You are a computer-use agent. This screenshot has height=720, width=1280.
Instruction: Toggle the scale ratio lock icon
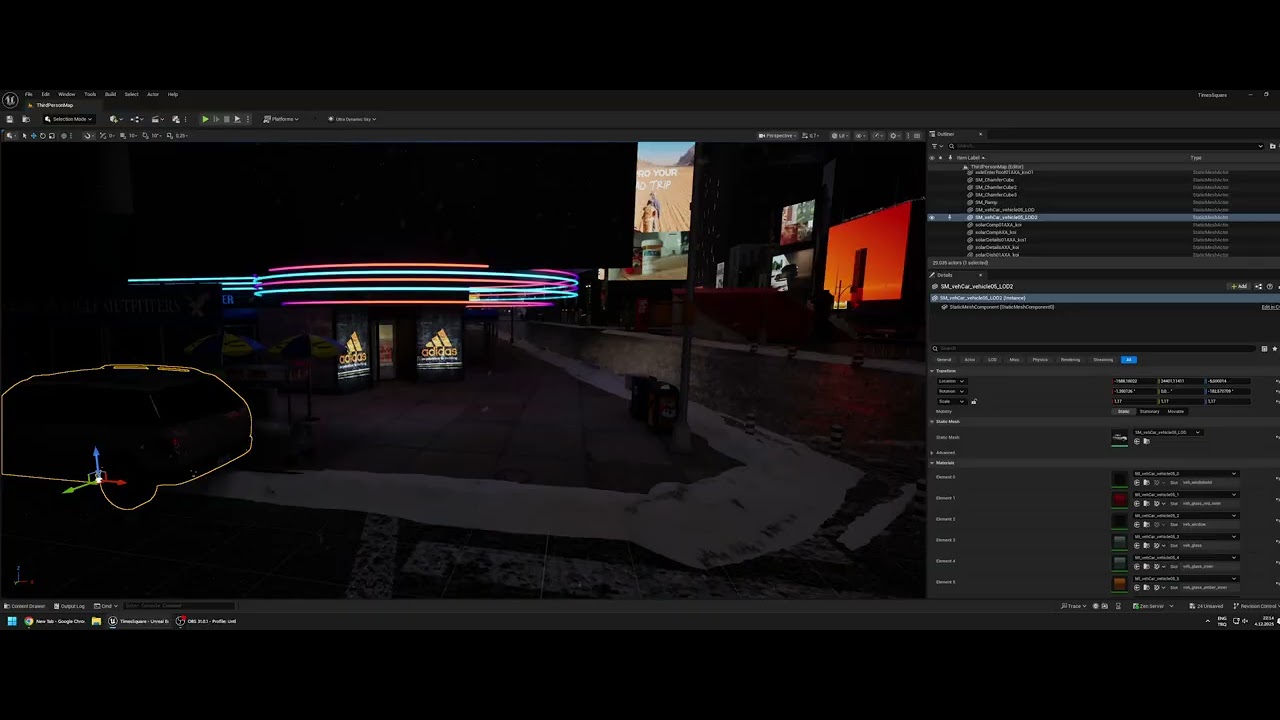[x=973, y=401]
